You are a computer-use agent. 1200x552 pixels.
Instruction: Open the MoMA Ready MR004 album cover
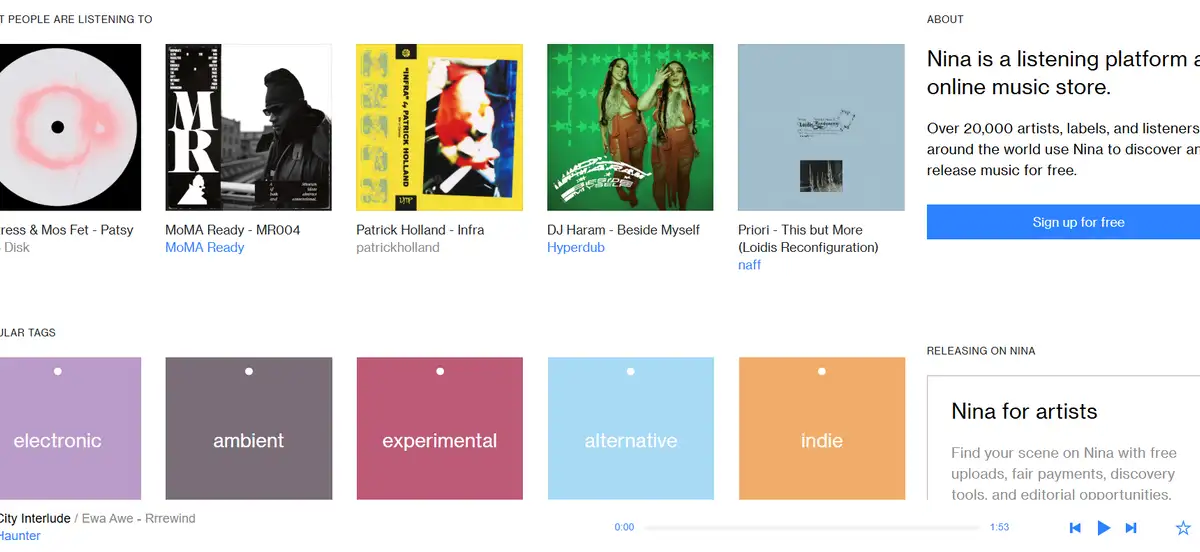pos(248,127)
